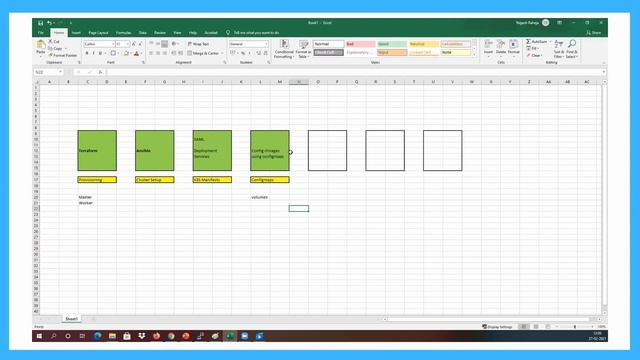
Task: Copy the selection
Action: pyautogui.click(x=56, y=48)
